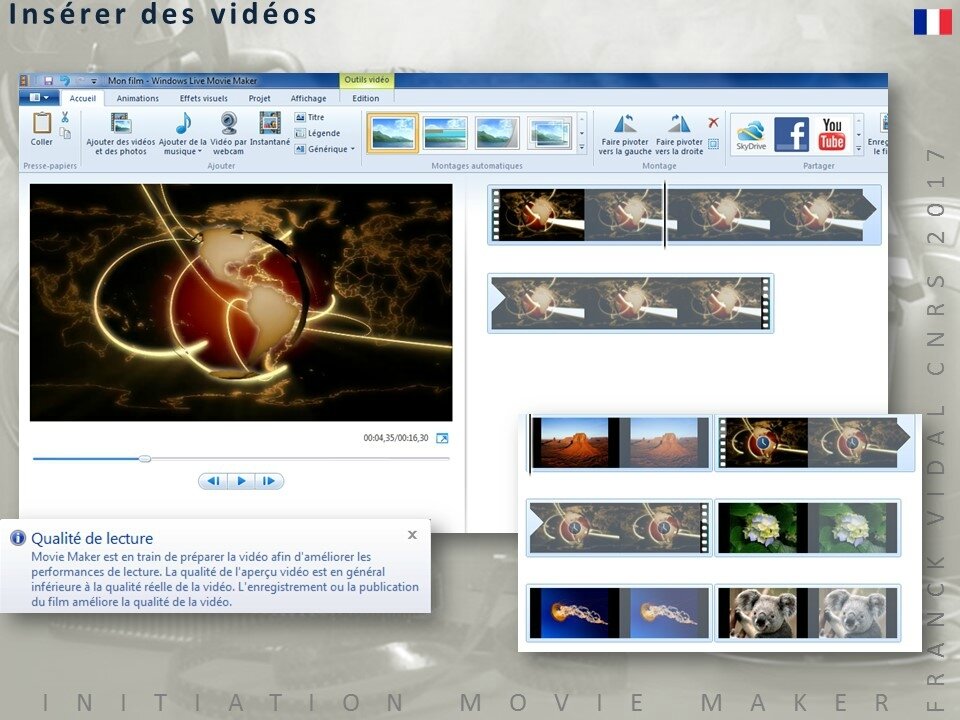Click the select-all icon below the red X
Viewport: 960px width, 720px height.
point(713,144)
